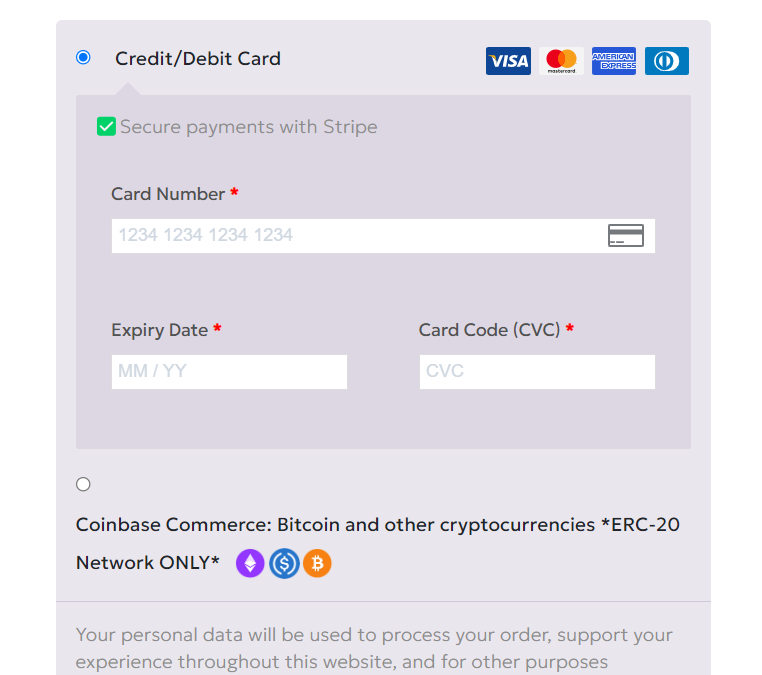
Task: Focus the Card Number input field
Action: [x=383, y=236]
